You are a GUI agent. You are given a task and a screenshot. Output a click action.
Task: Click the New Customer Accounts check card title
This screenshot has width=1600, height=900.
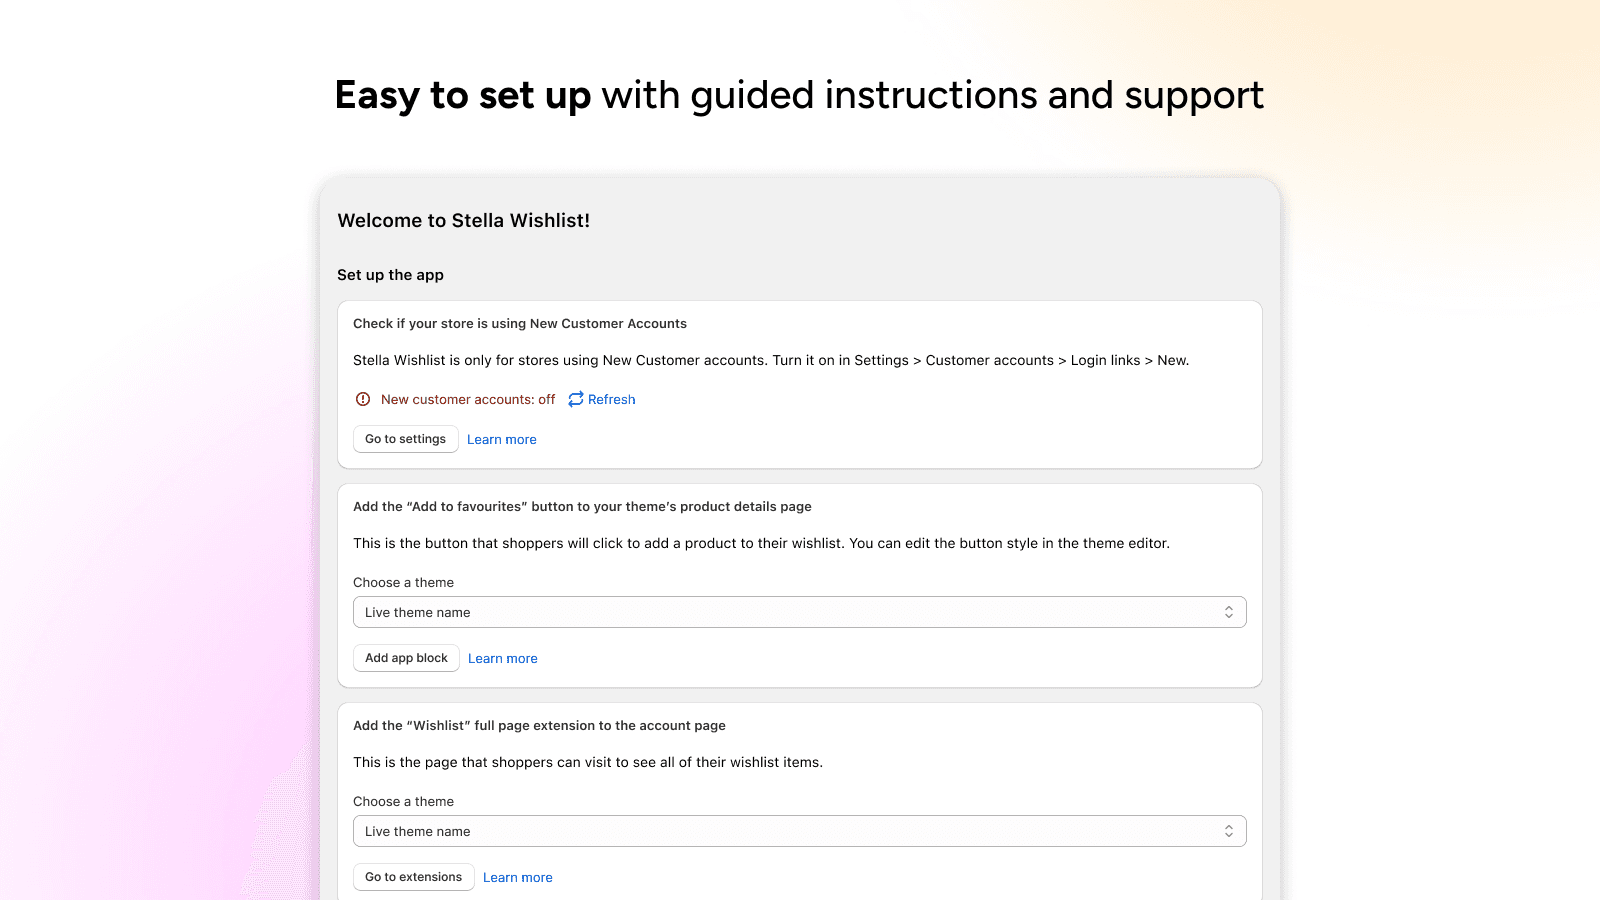[519, 324]
